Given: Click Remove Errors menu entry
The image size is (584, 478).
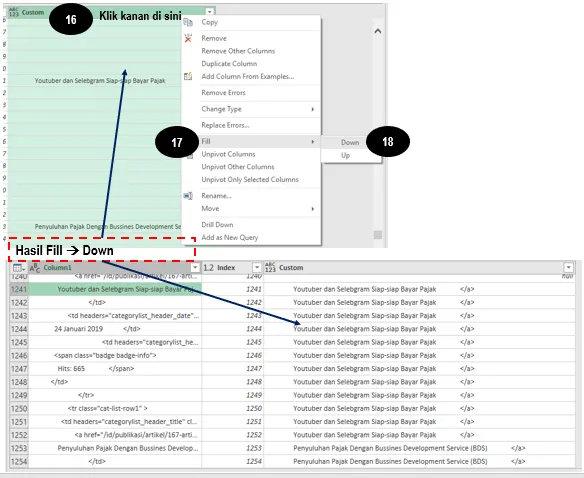Looking at the screenshot, I should pos(223,93).
